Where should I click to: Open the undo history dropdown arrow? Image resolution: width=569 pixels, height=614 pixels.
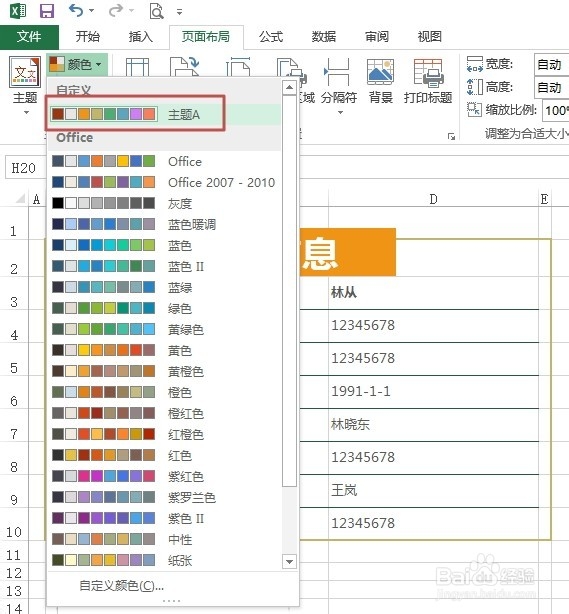pos(92,11)
